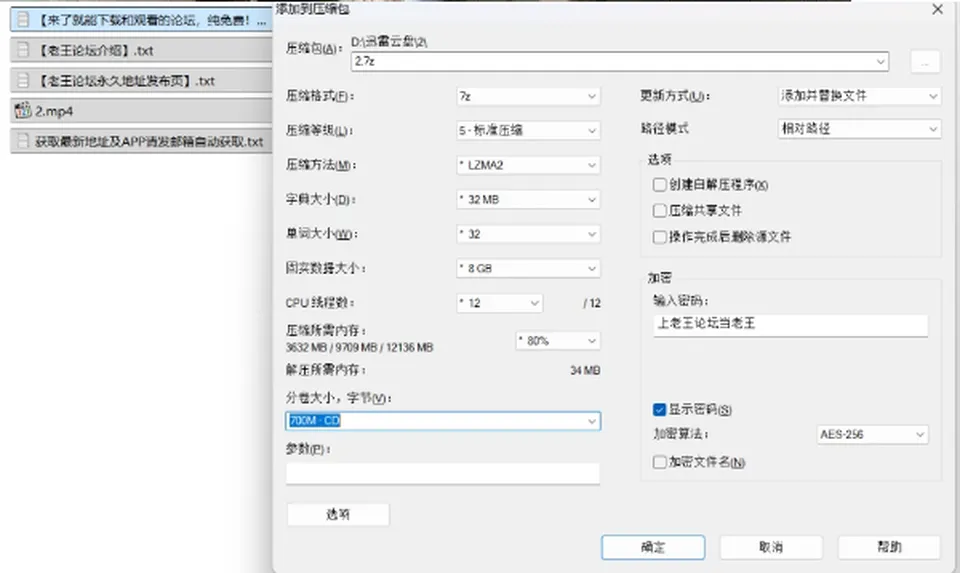Enable 创建自解压程序 checkbox
Viewport: 960px width, 573px height.
pyautogui.click(x=659, y=184)
